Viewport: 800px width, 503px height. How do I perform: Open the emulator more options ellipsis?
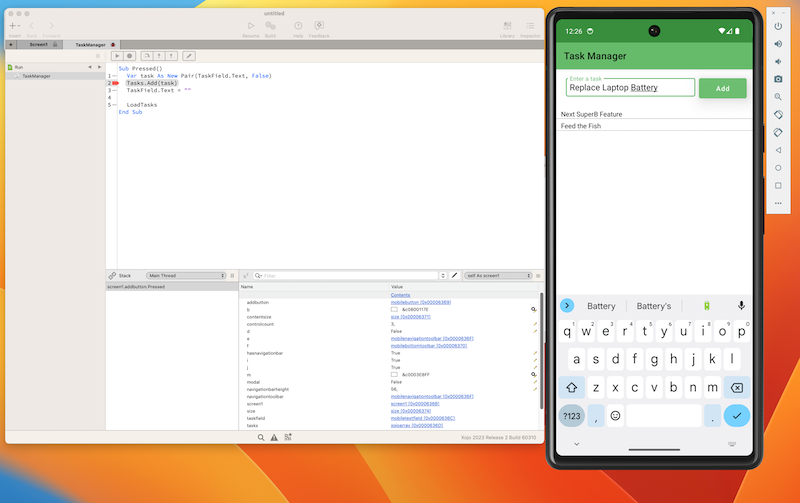coord(778,203)
